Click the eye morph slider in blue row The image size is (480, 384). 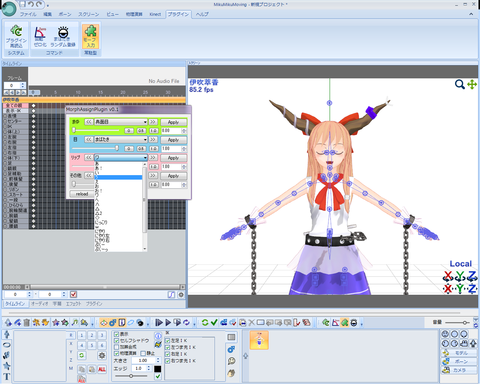tap(95, 148)
